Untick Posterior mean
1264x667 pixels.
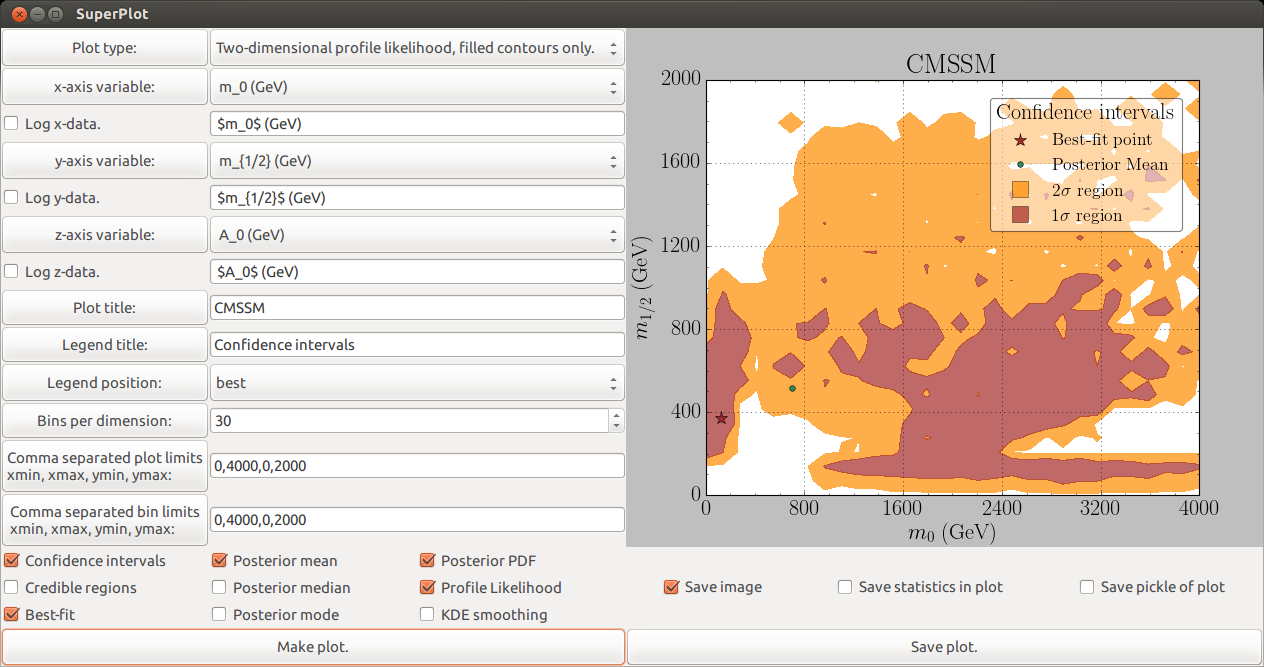220,561
